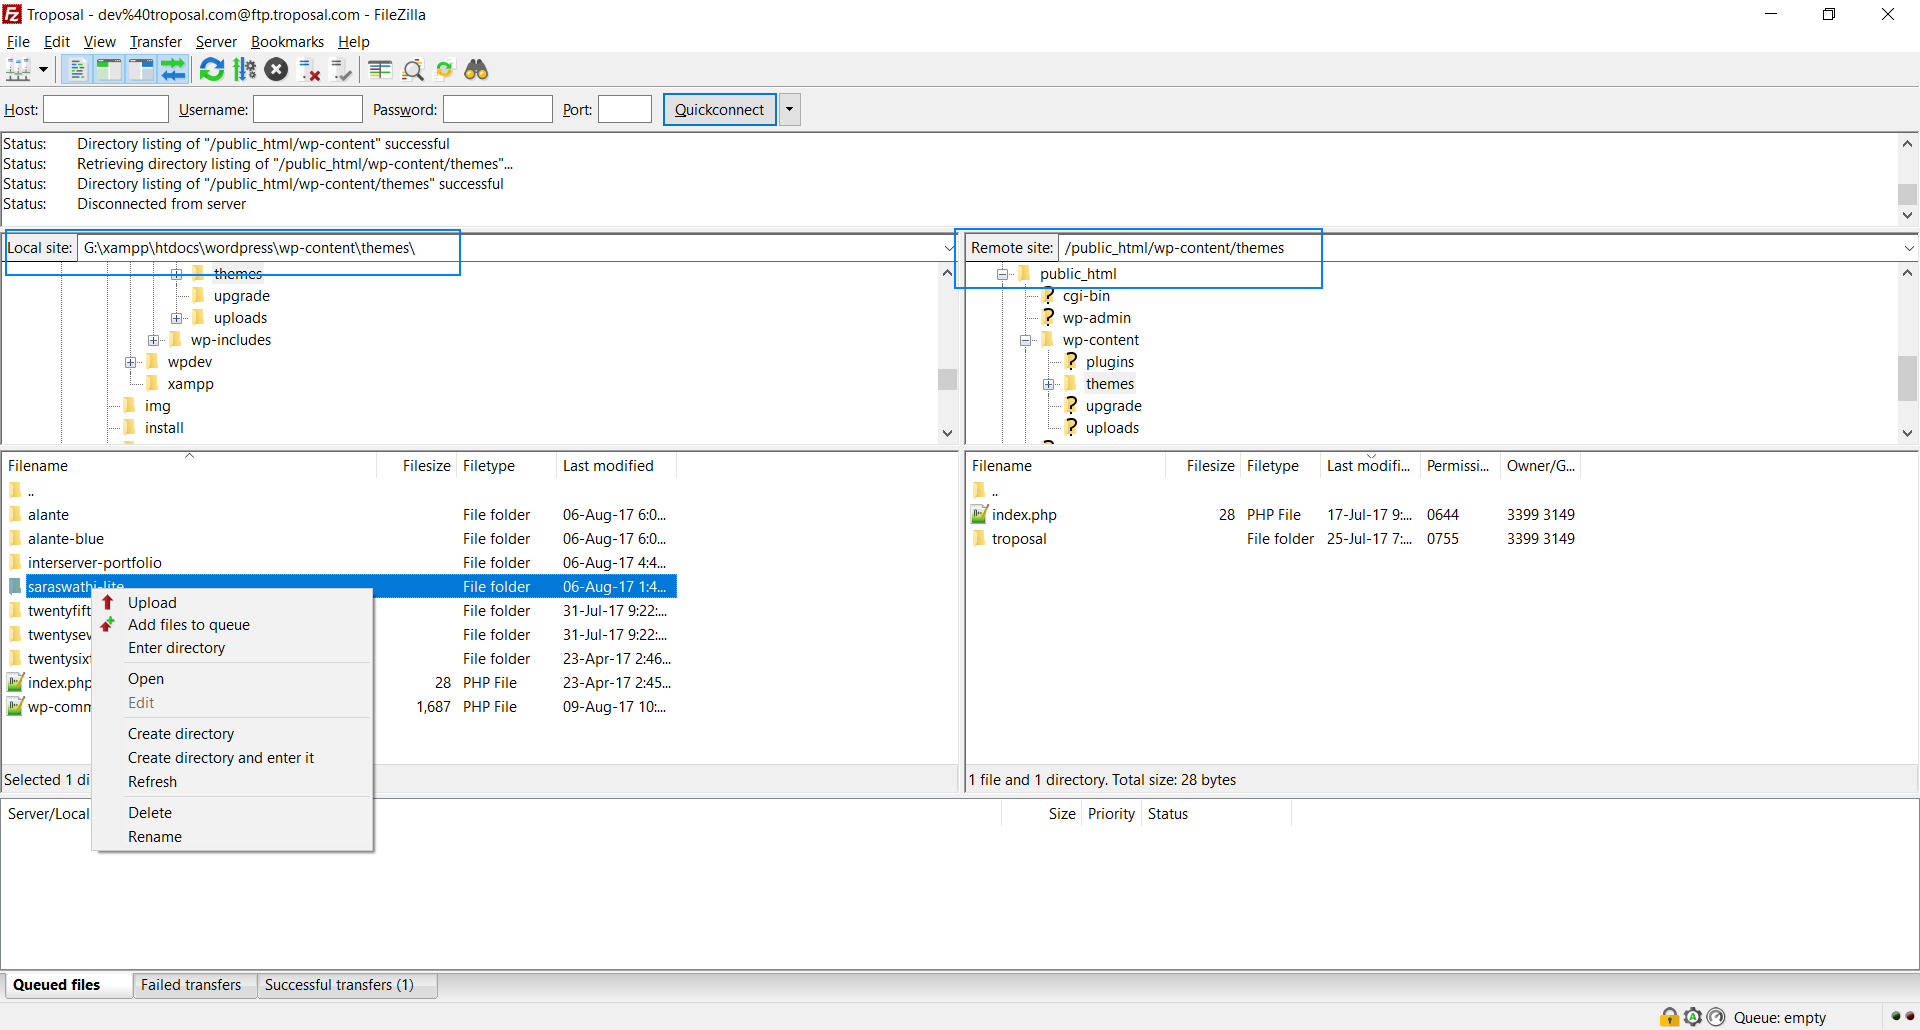Click the encryption lock status icon
Screen dimensions: 1920x1030
(1669, 1017)
